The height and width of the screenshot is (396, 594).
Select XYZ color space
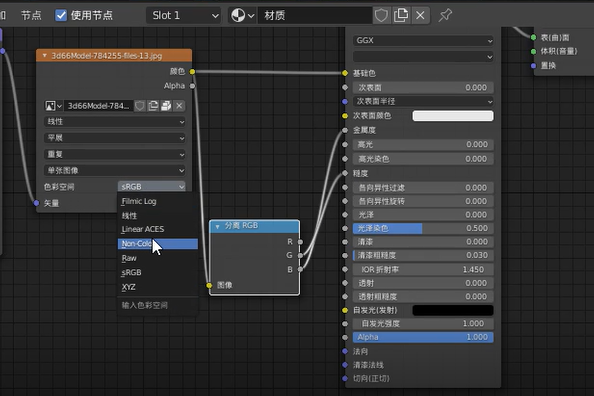(158, 287)
